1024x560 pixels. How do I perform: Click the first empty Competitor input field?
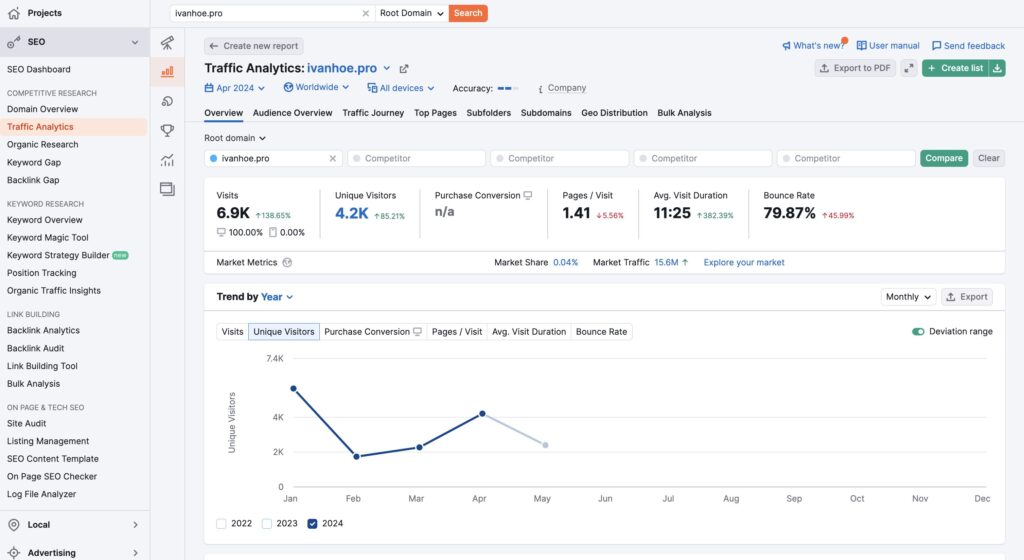[x=416, y=158]
